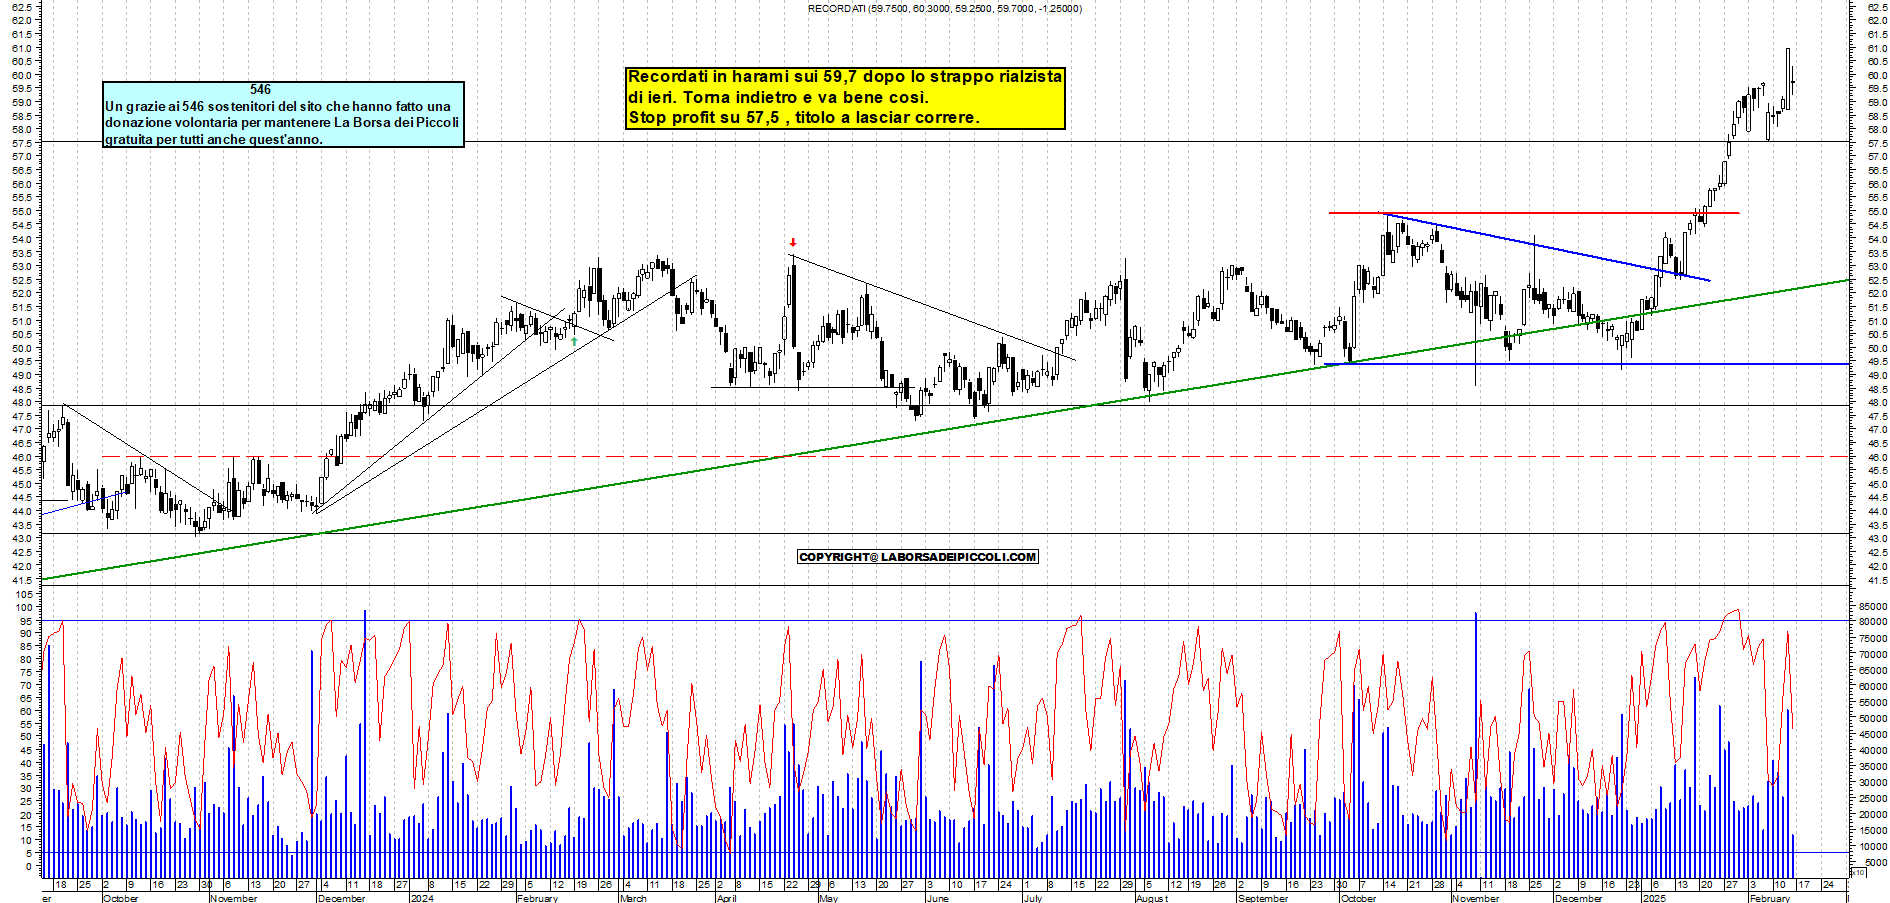Click the 'Stop profit su 57,5' line
Image resolution: width=1890 pixels, height=903 pixels.
pyautogui.click(x=803, y=118)
